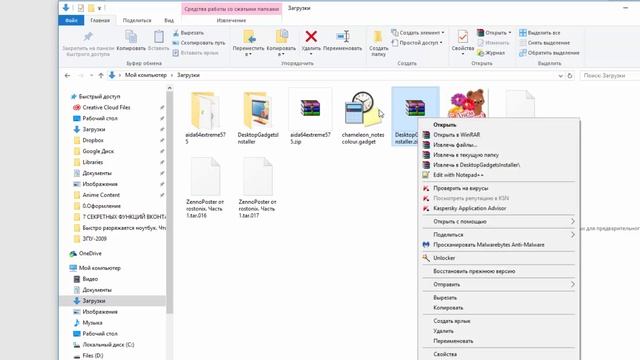Open the Easy access dropdown

(417, 42)
